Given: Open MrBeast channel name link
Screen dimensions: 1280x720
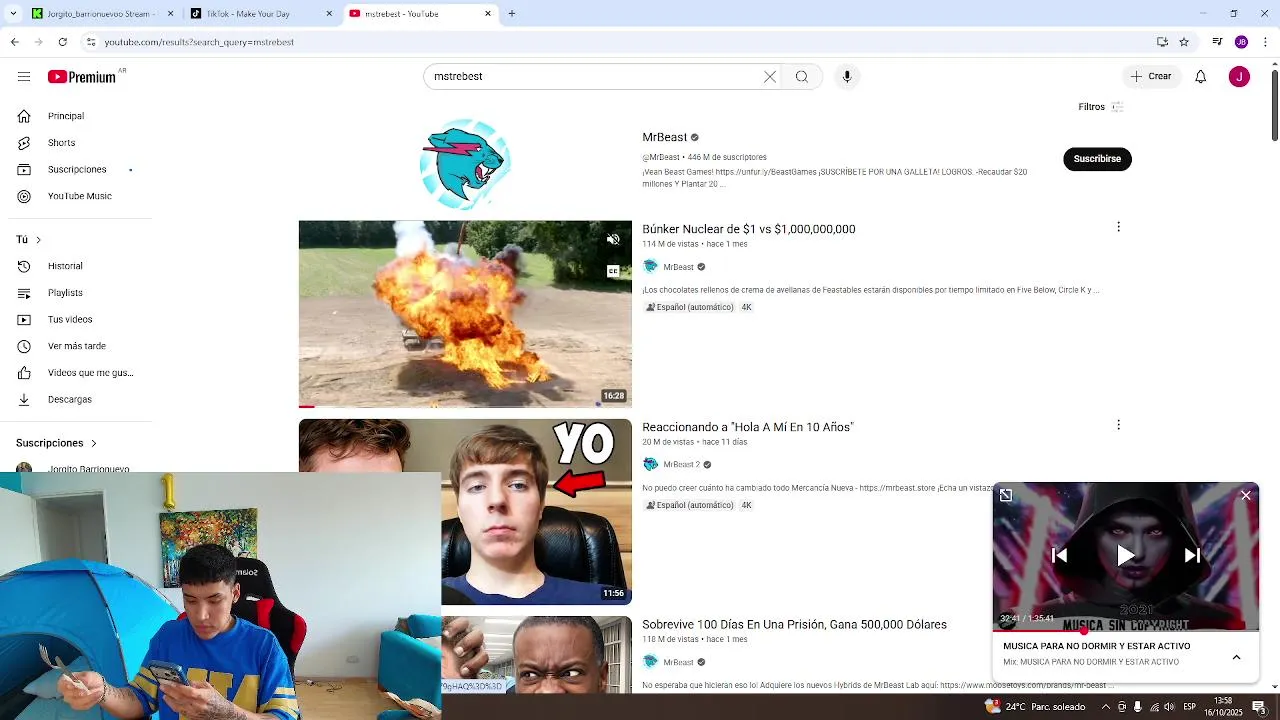Looking at the screenshot, I should click(665, 137).
